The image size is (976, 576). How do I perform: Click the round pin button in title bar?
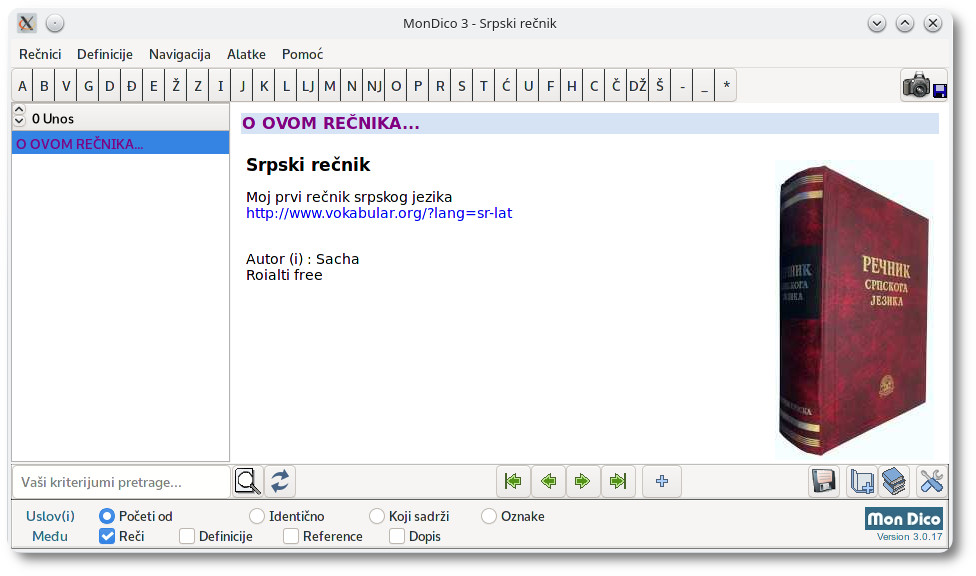pyautogui.click(x=55, y=24)
